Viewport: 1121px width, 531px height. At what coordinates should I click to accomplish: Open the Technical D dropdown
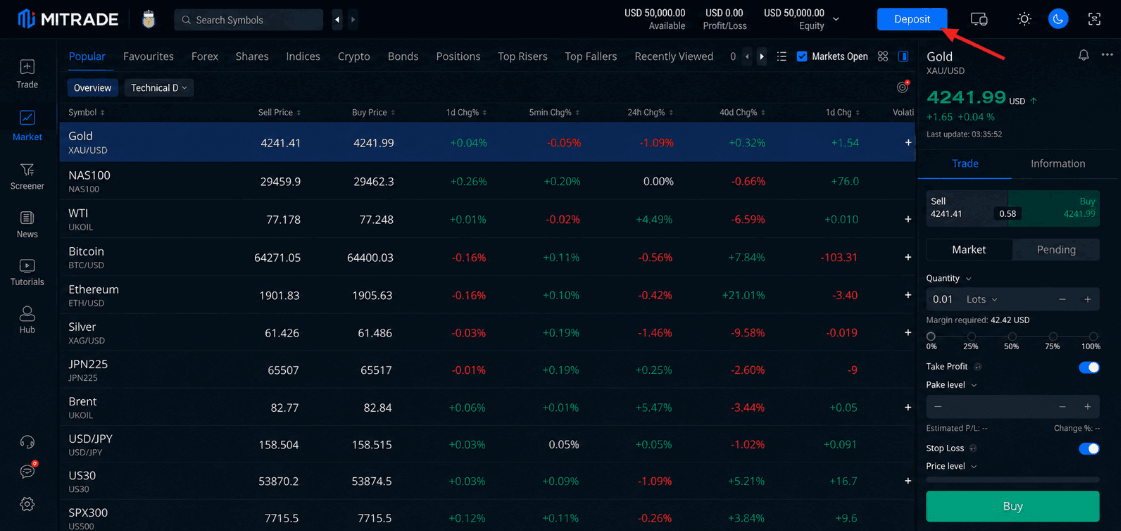159,88
